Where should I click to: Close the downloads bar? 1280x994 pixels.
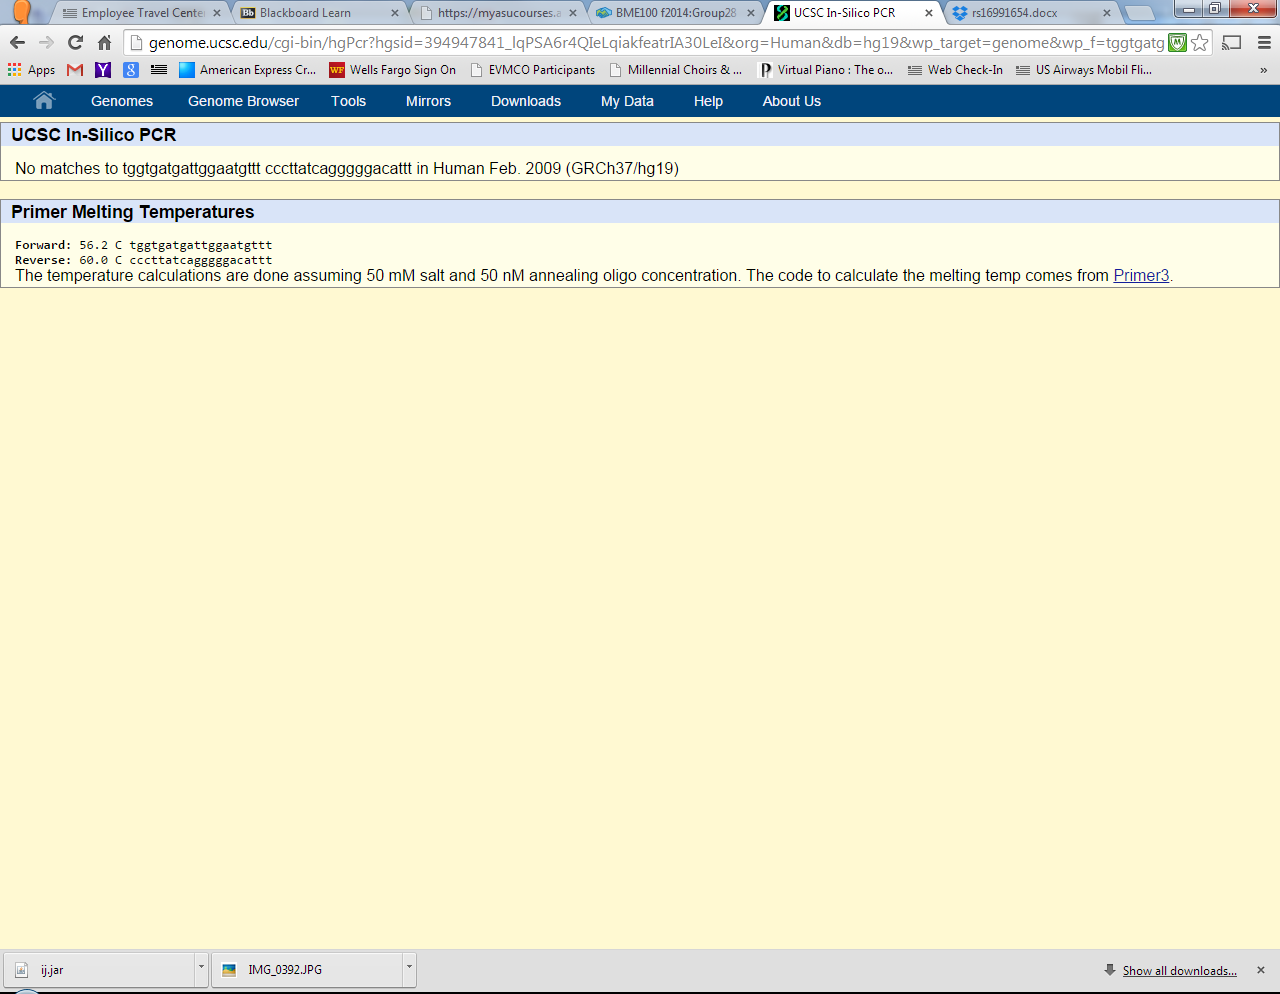(1261, 970)
